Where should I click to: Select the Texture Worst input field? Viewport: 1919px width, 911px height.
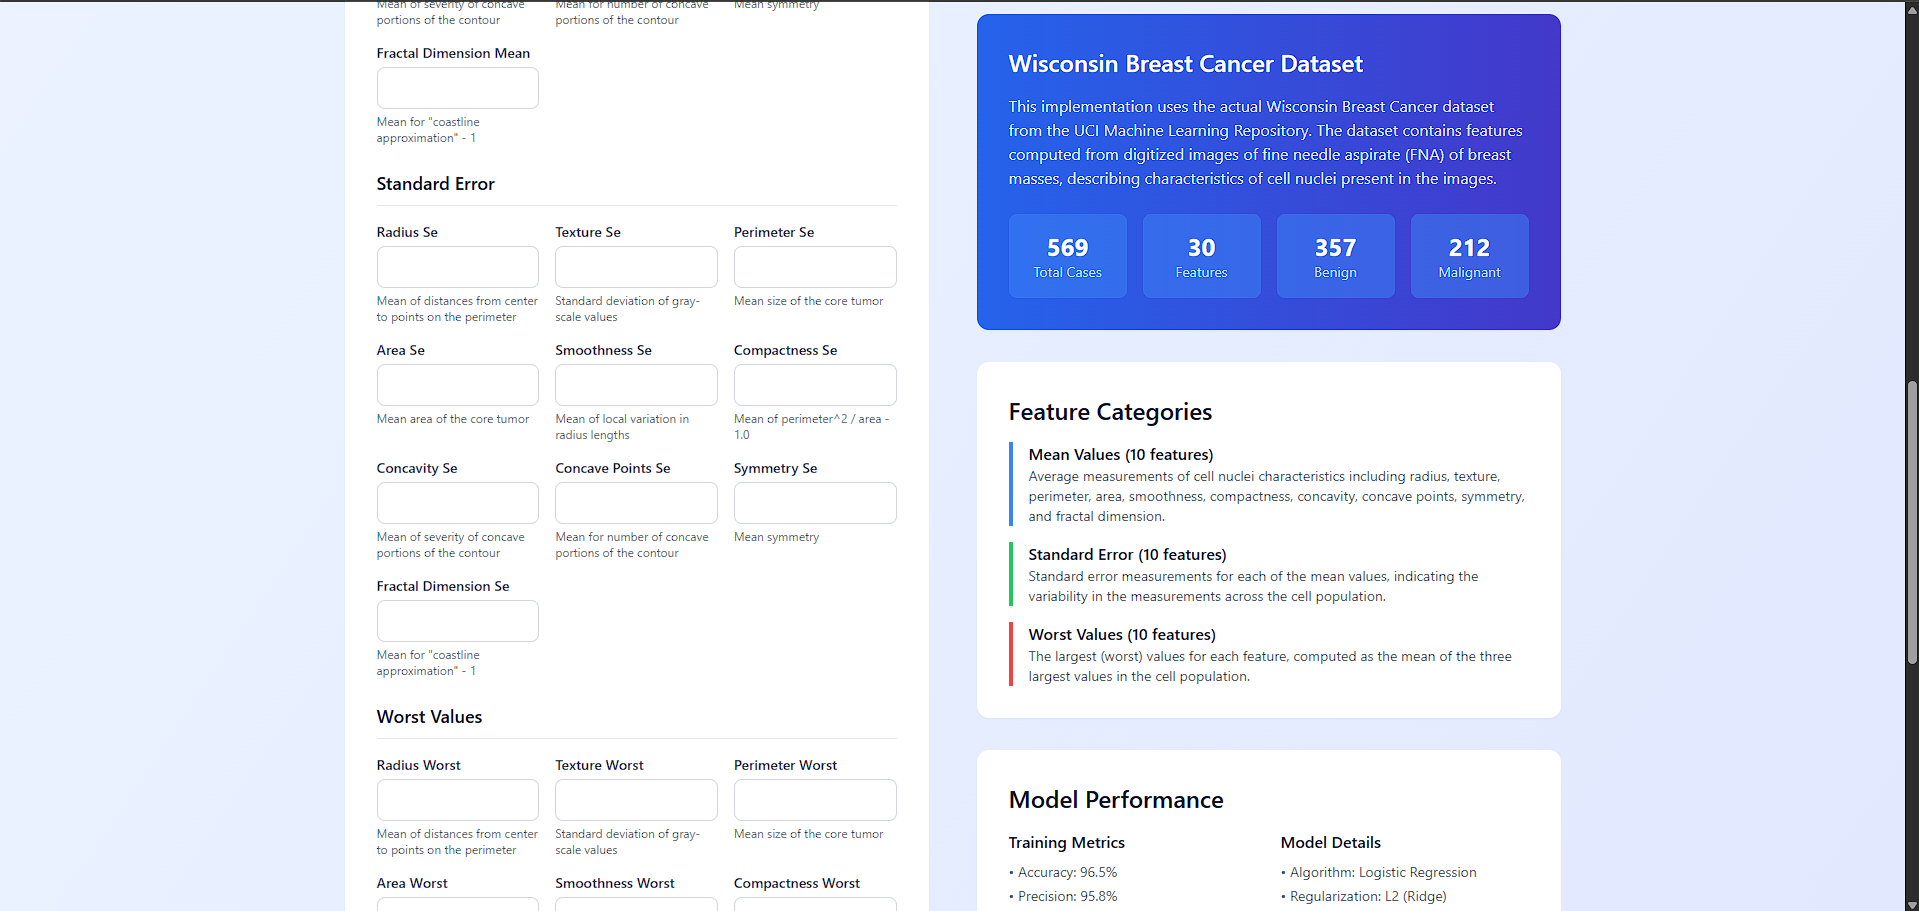click(x=636, y=800)
